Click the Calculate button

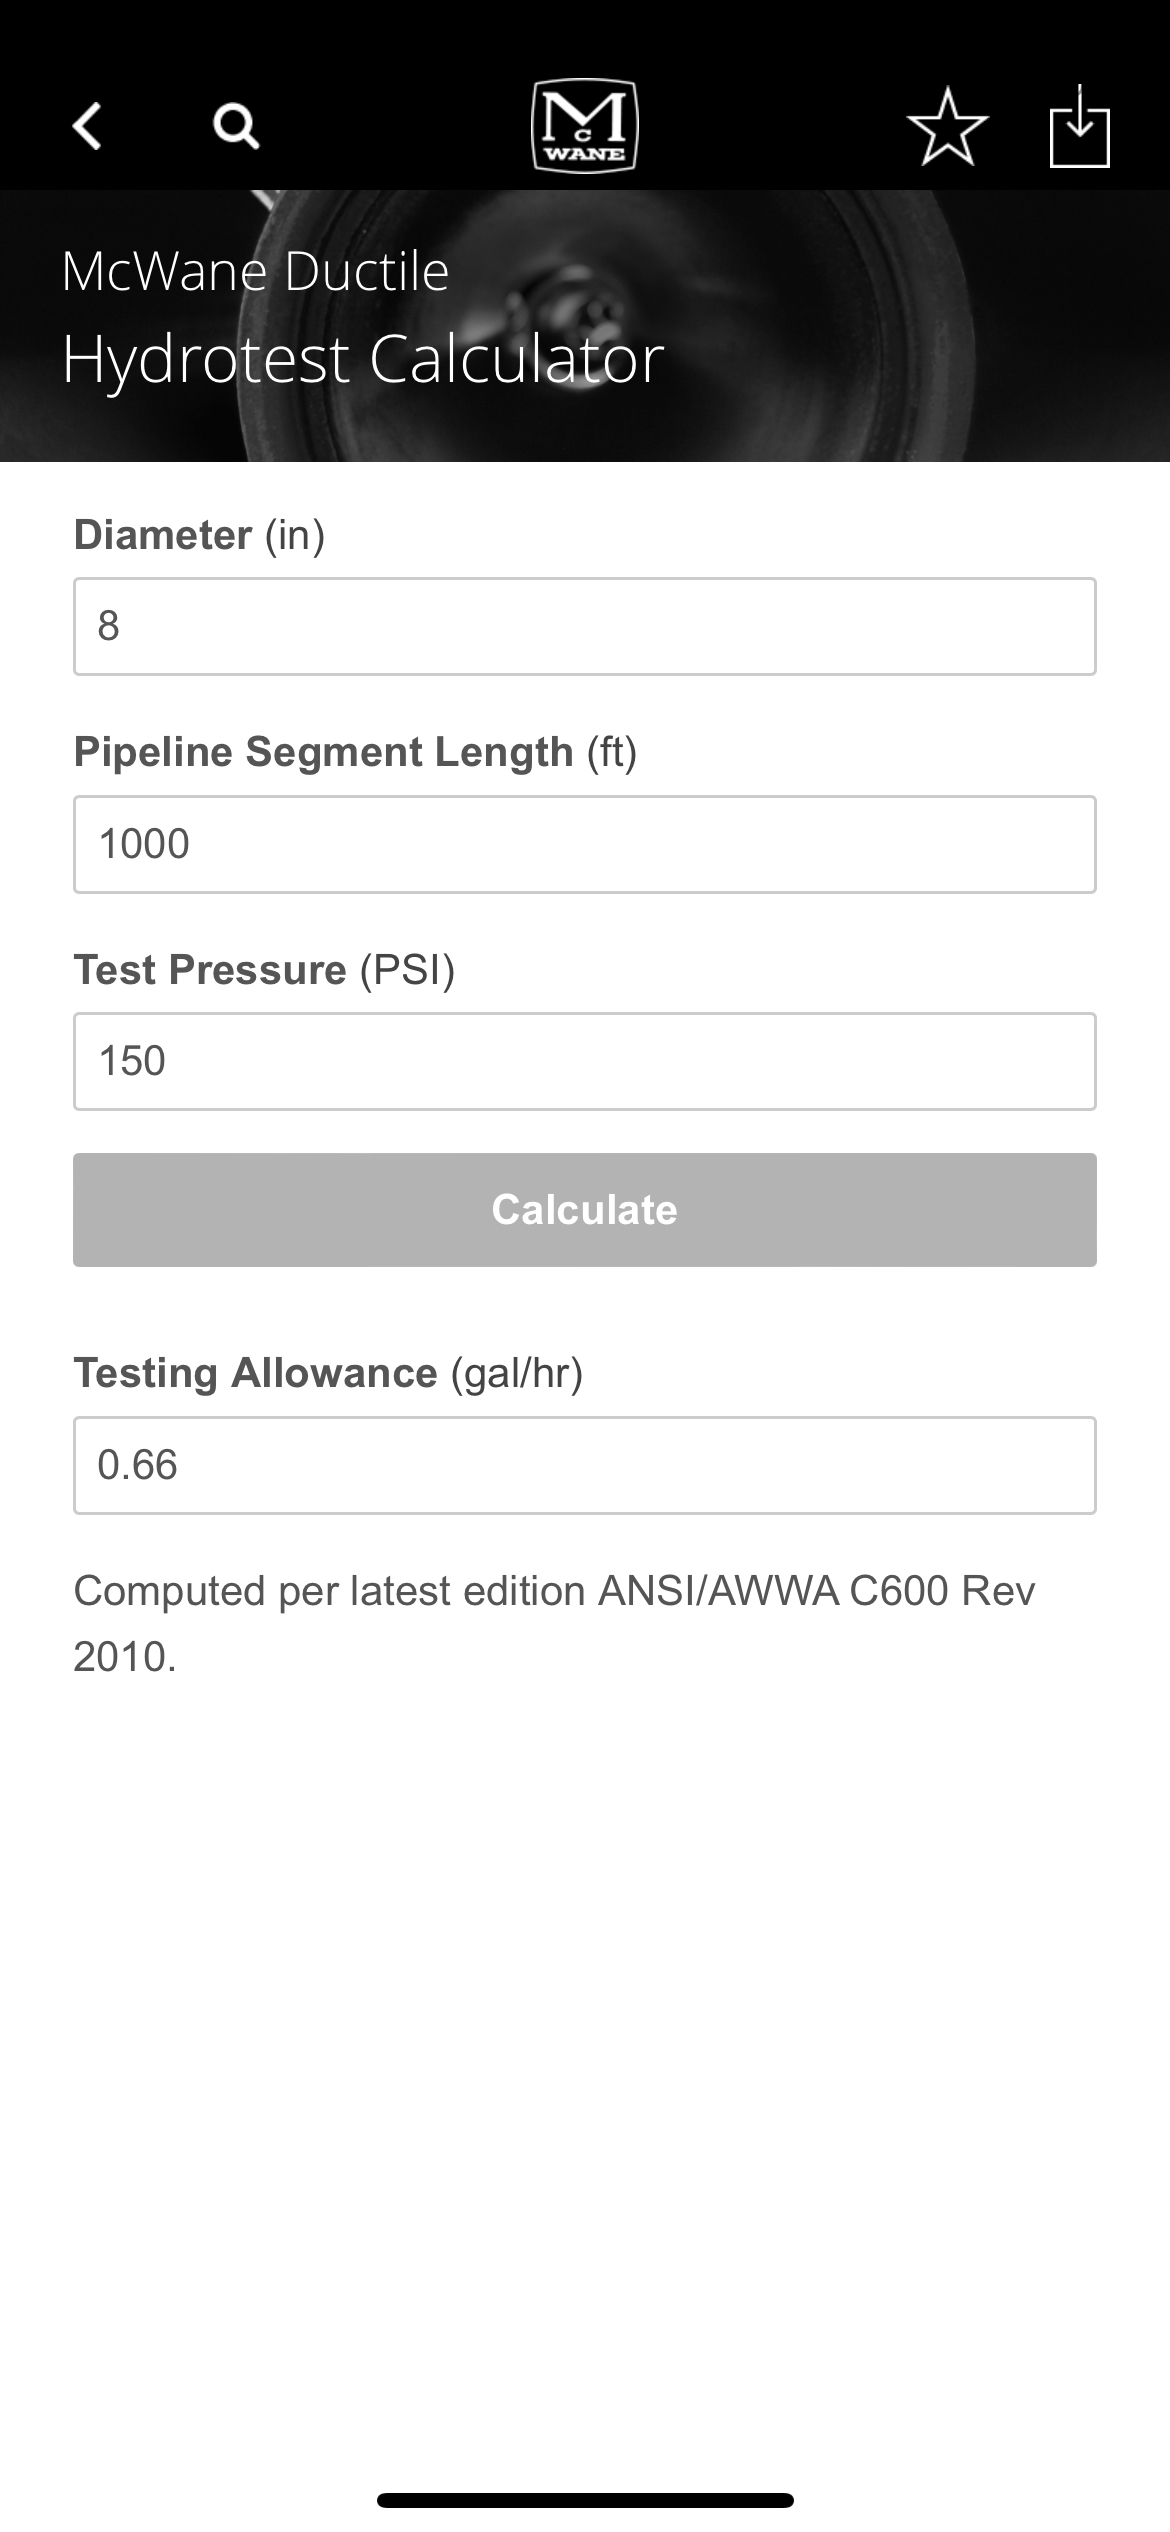(585, 1210)
